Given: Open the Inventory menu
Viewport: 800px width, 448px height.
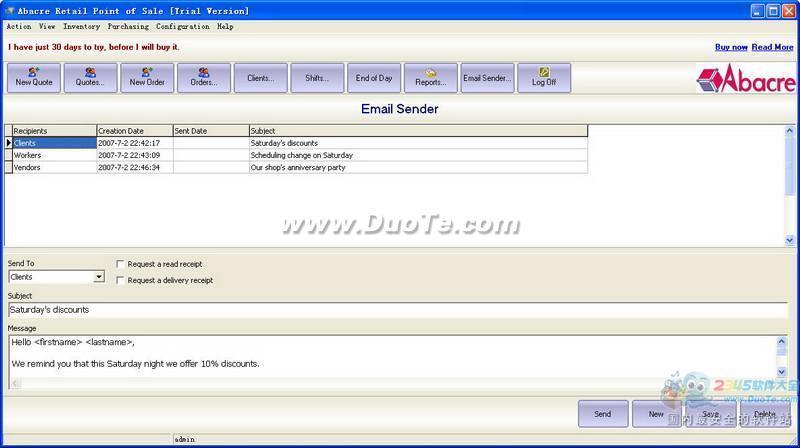Looking at the screenshot, I should (81, 27).
